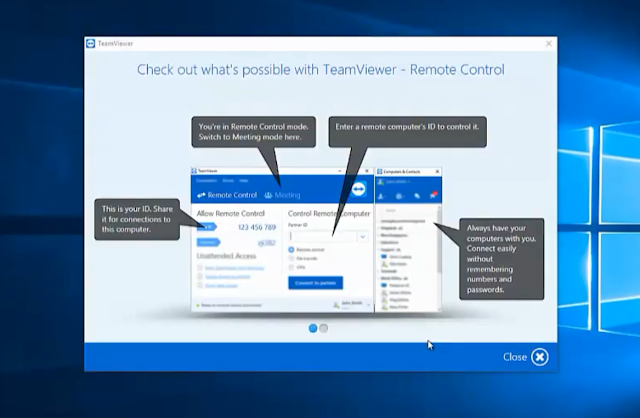The width and height of the screenshot is (640, 418).
Task: Click the round TeamViewer logo in blue header
Action: click(x=358, y=189)
